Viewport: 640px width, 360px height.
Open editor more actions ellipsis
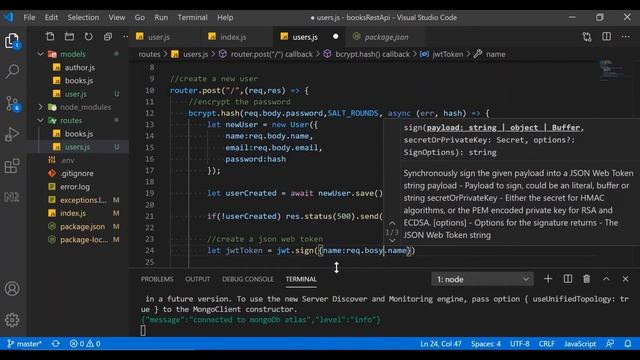coord(625,37)
